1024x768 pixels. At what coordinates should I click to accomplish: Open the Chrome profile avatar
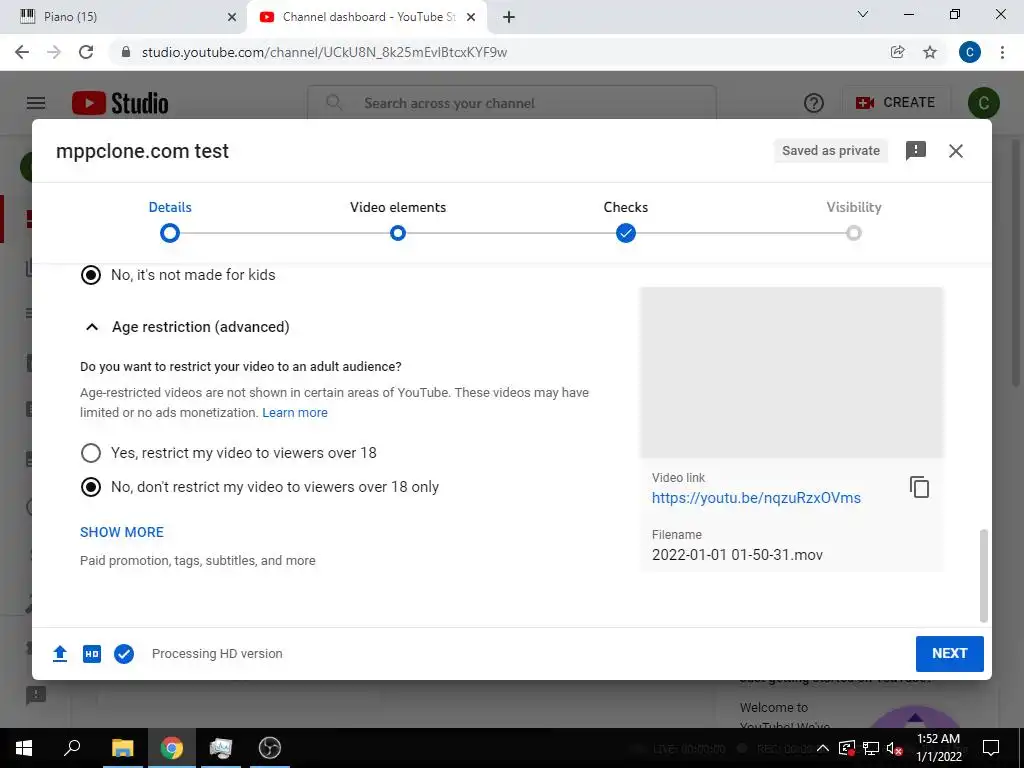[970, 52]
